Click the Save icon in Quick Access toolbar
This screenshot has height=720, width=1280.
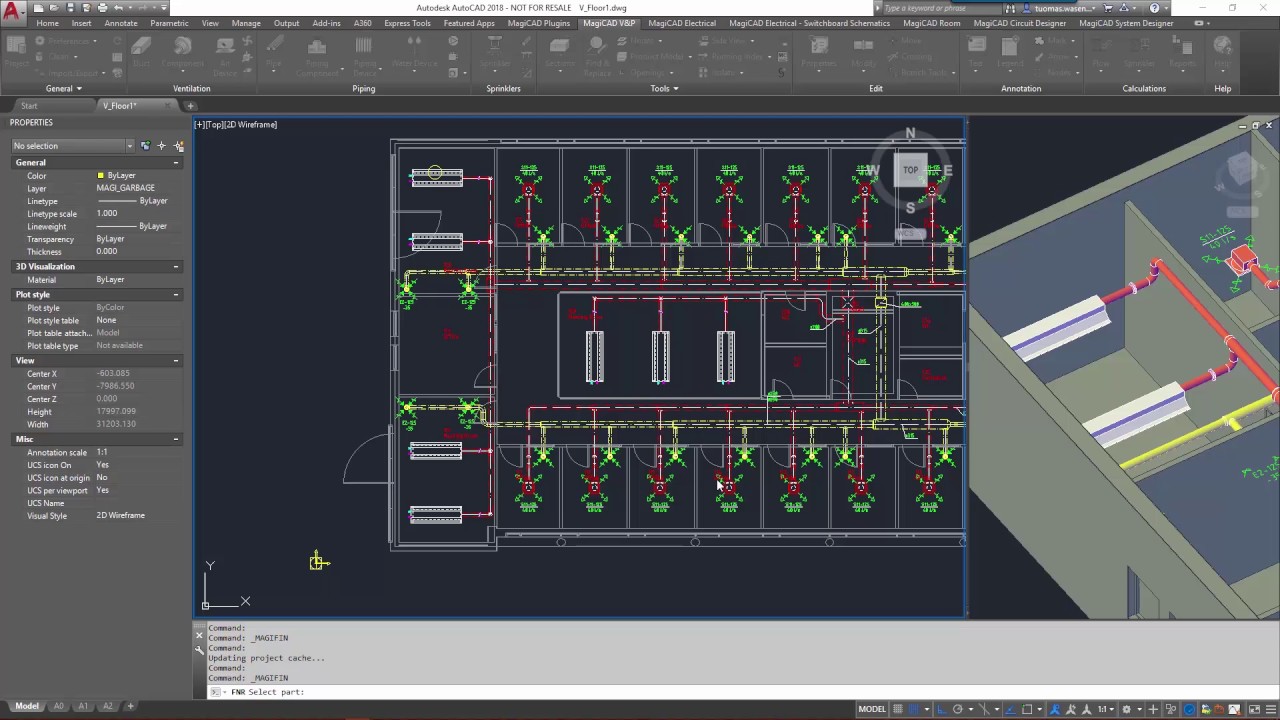pyautogui.click(x=71, y=8)
